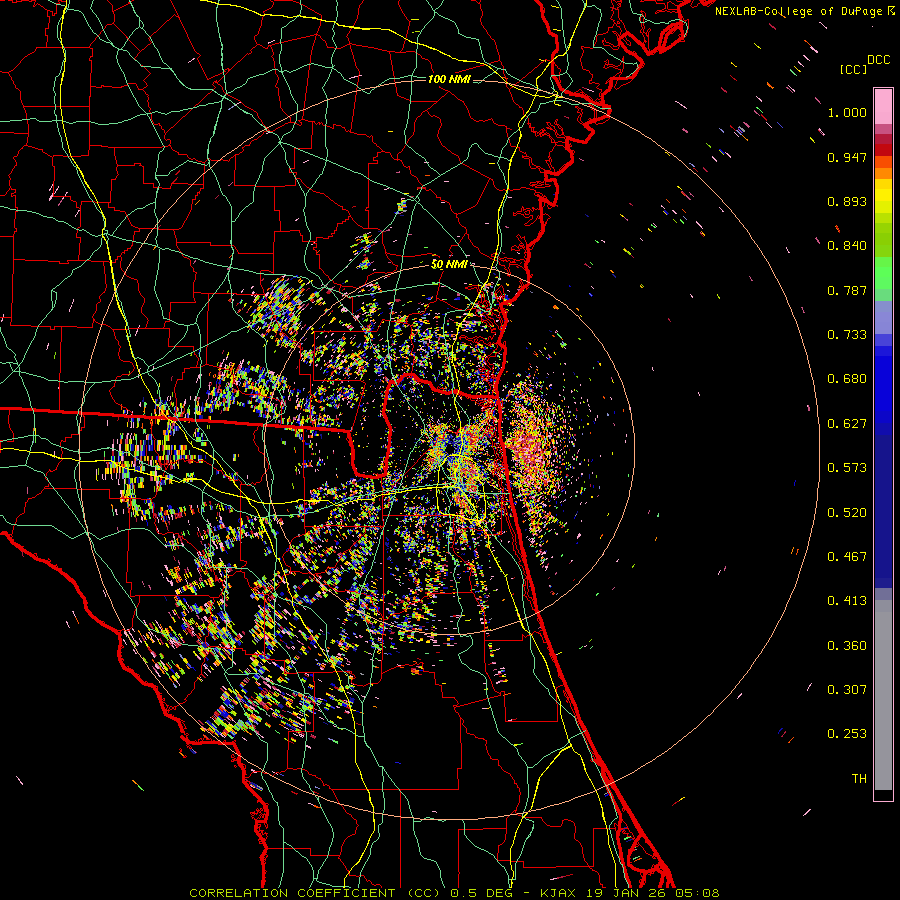Pick the light pink swatch on the color bar
This screenshot has height=900, width=900.
pyautogui.click(x=883, y=107)
